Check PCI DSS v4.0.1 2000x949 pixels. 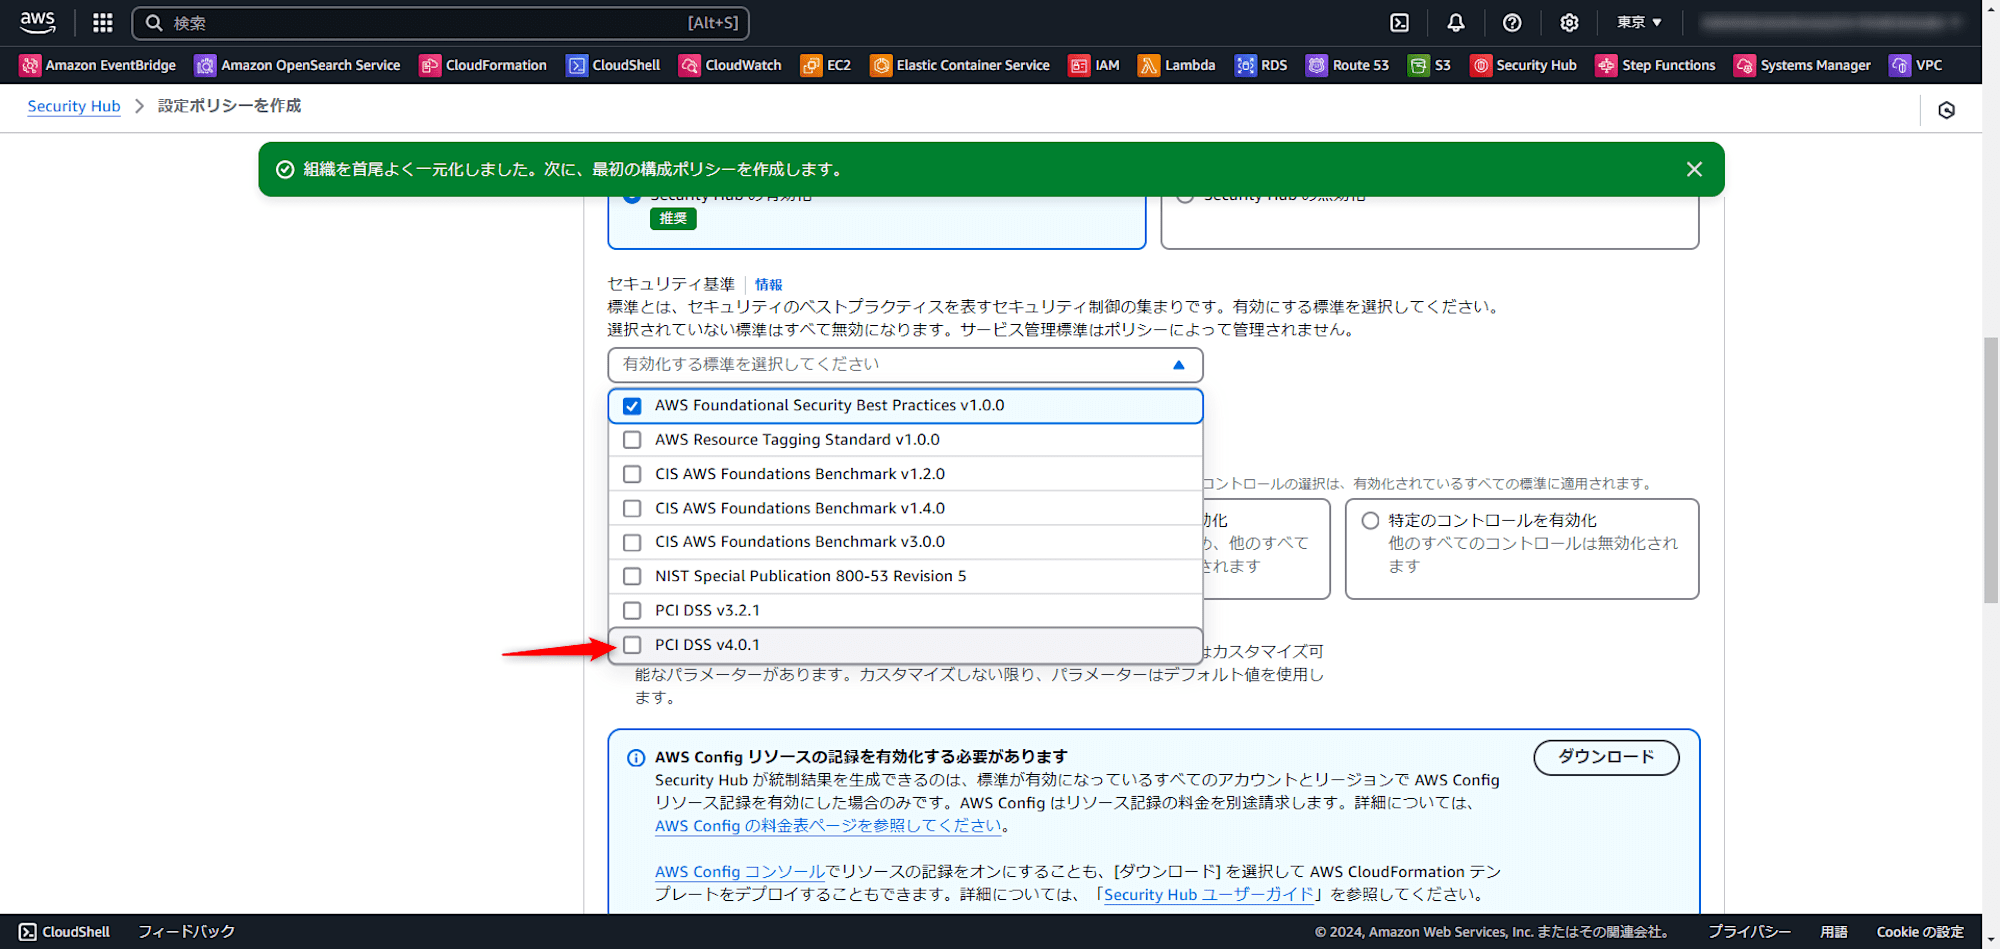(632, 645)
